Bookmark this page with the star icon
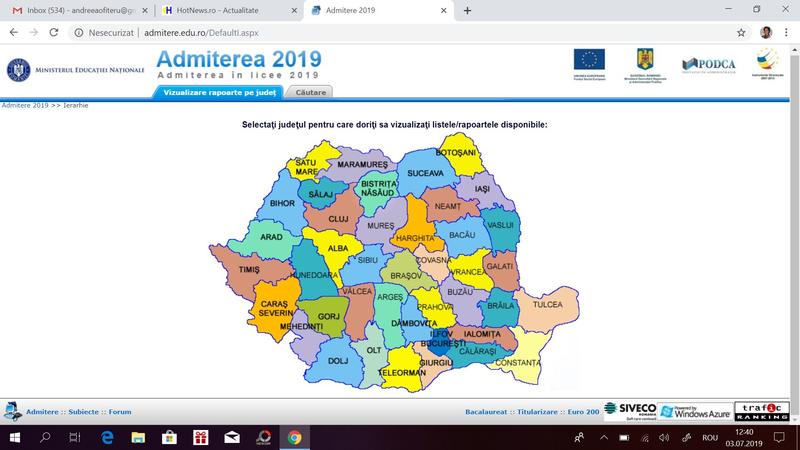 741,32
